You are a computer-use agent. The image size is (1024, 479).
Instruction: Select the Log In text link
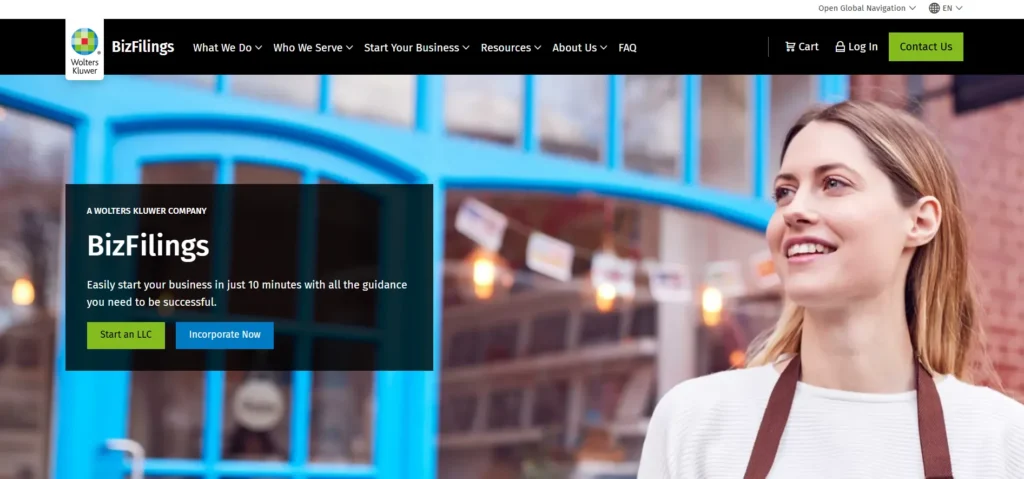click(x=863, y=47)
